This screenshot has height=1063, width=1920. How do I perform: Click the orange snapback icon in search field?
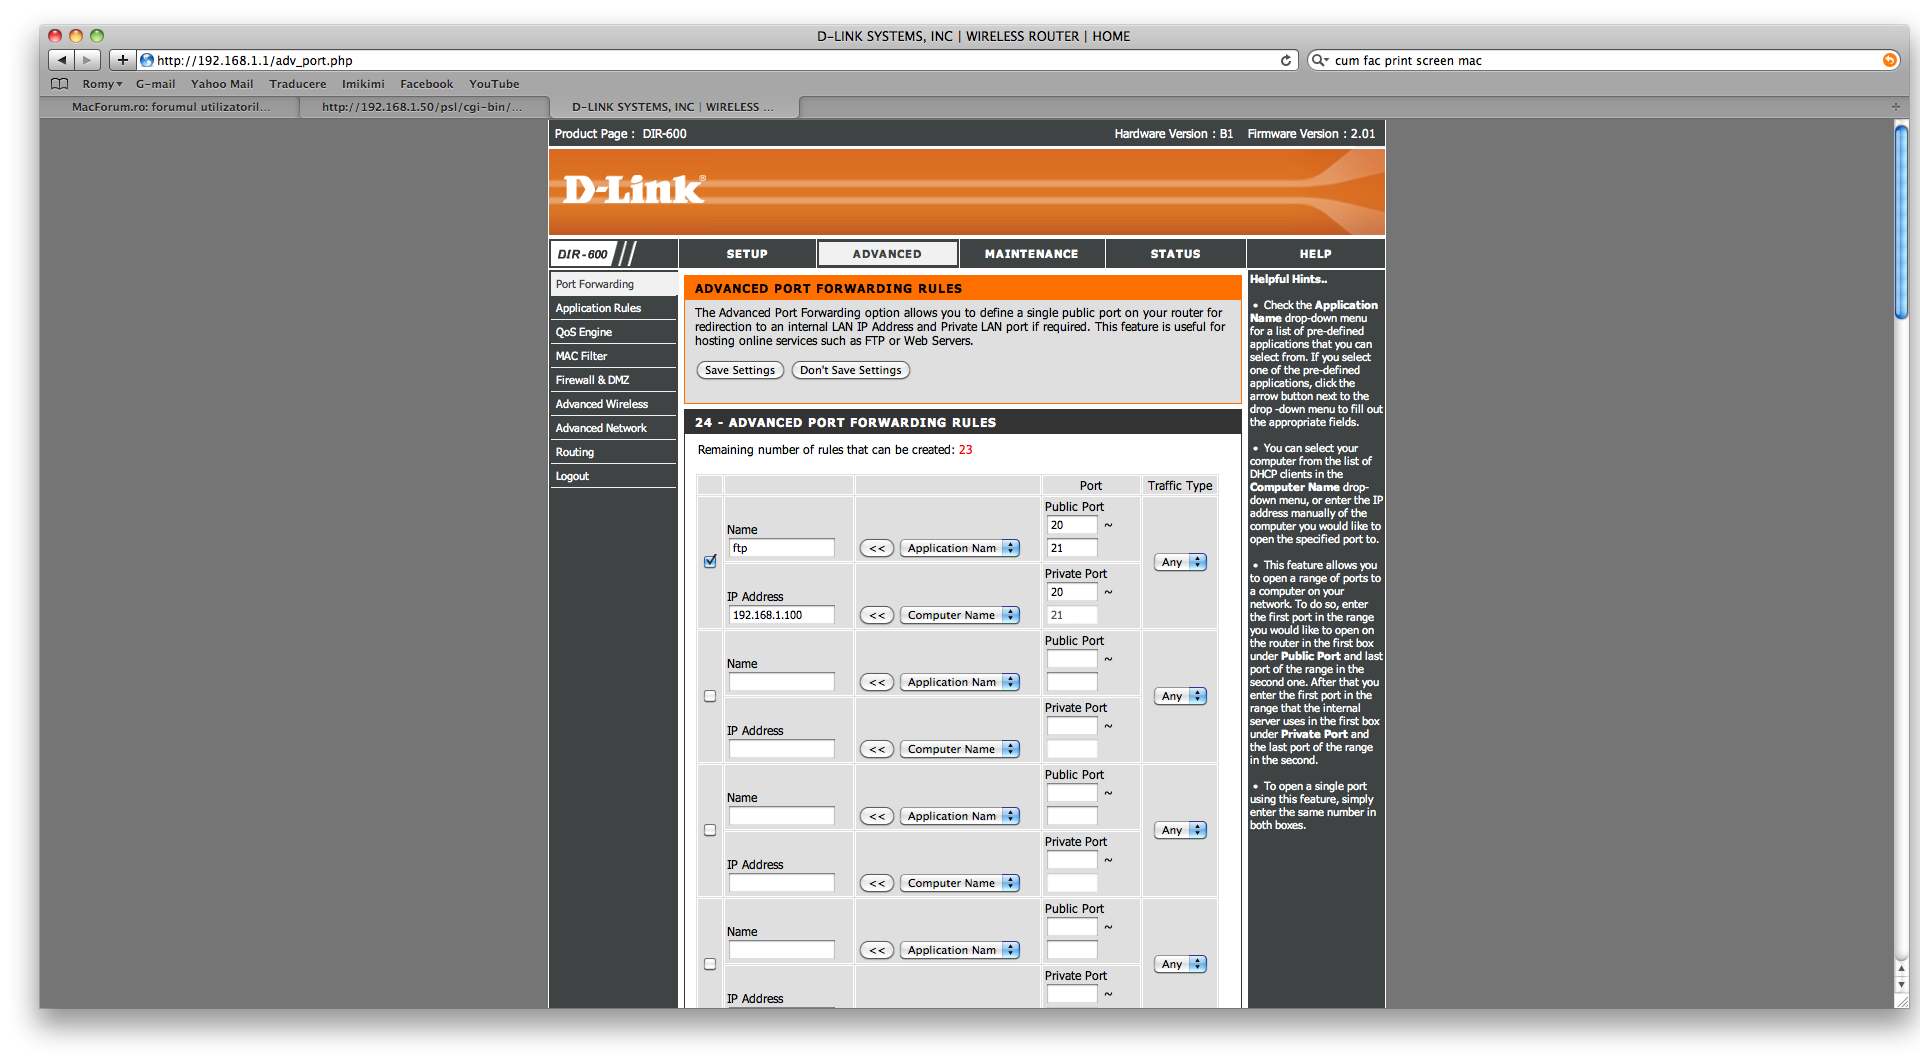coord(1890,60)
